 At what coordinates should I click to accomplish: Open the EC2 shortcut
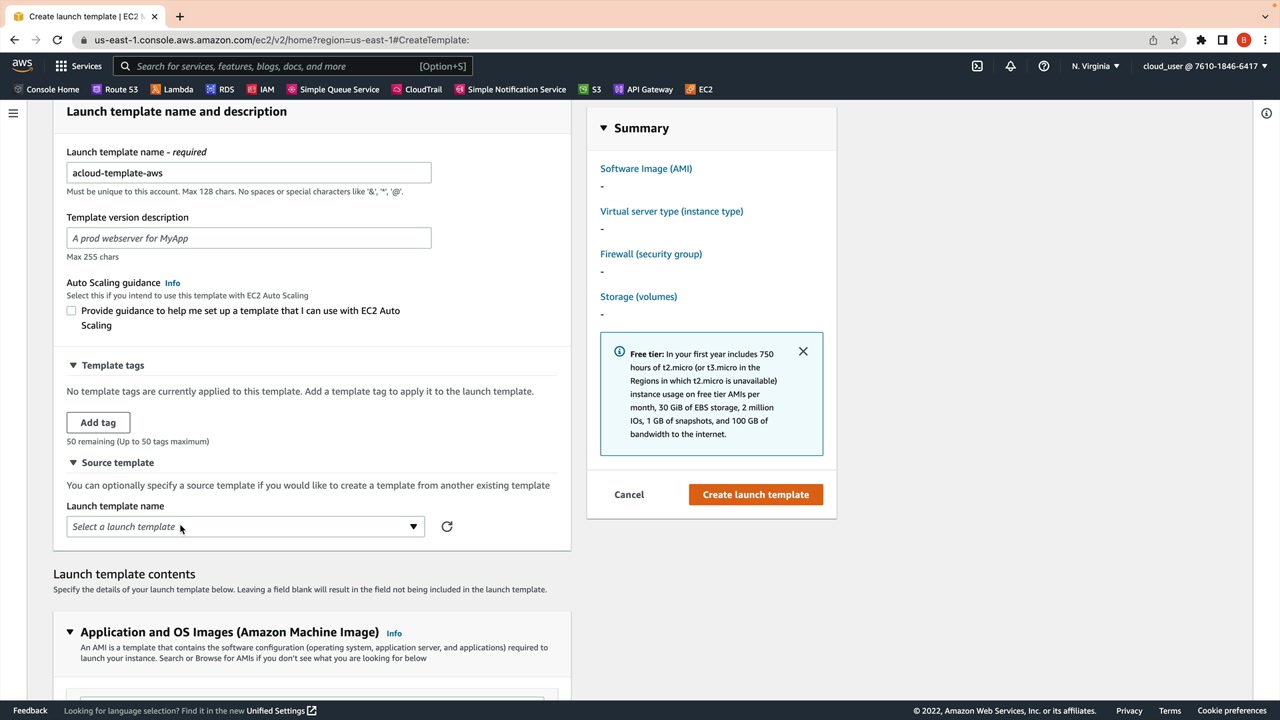699,89
